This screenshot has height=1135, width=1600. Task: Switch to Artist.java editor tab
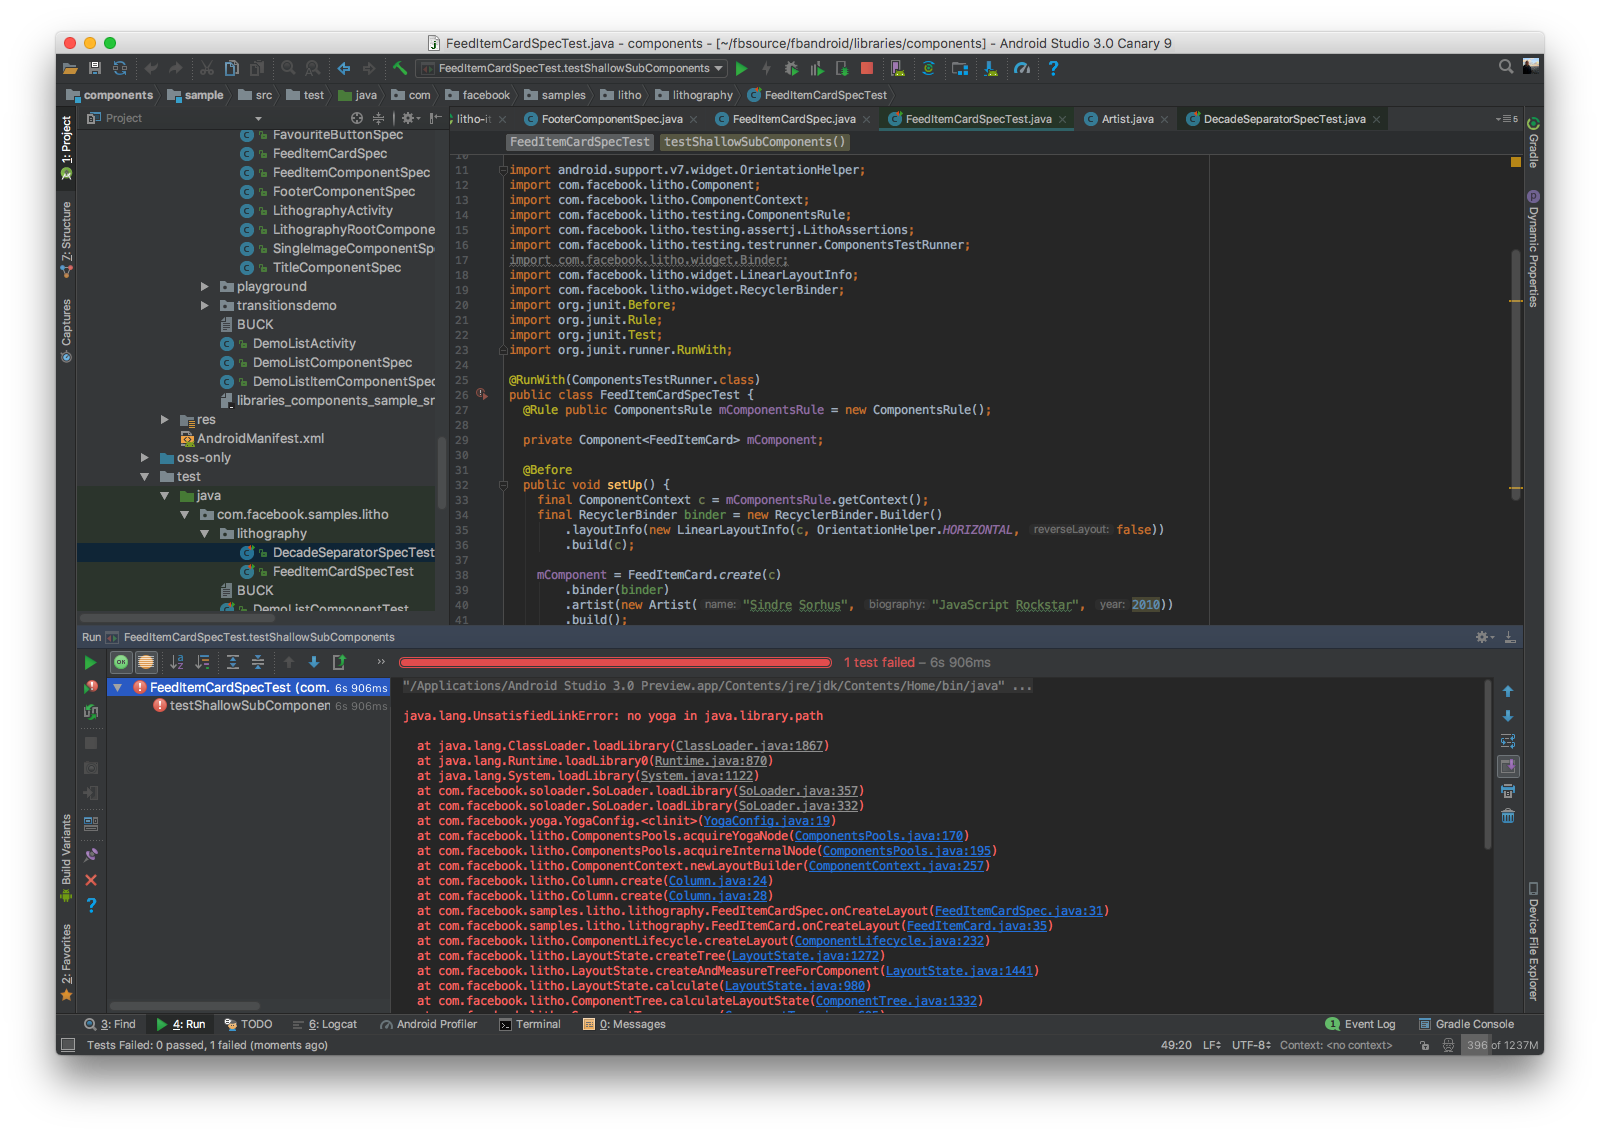[1127, 119]
